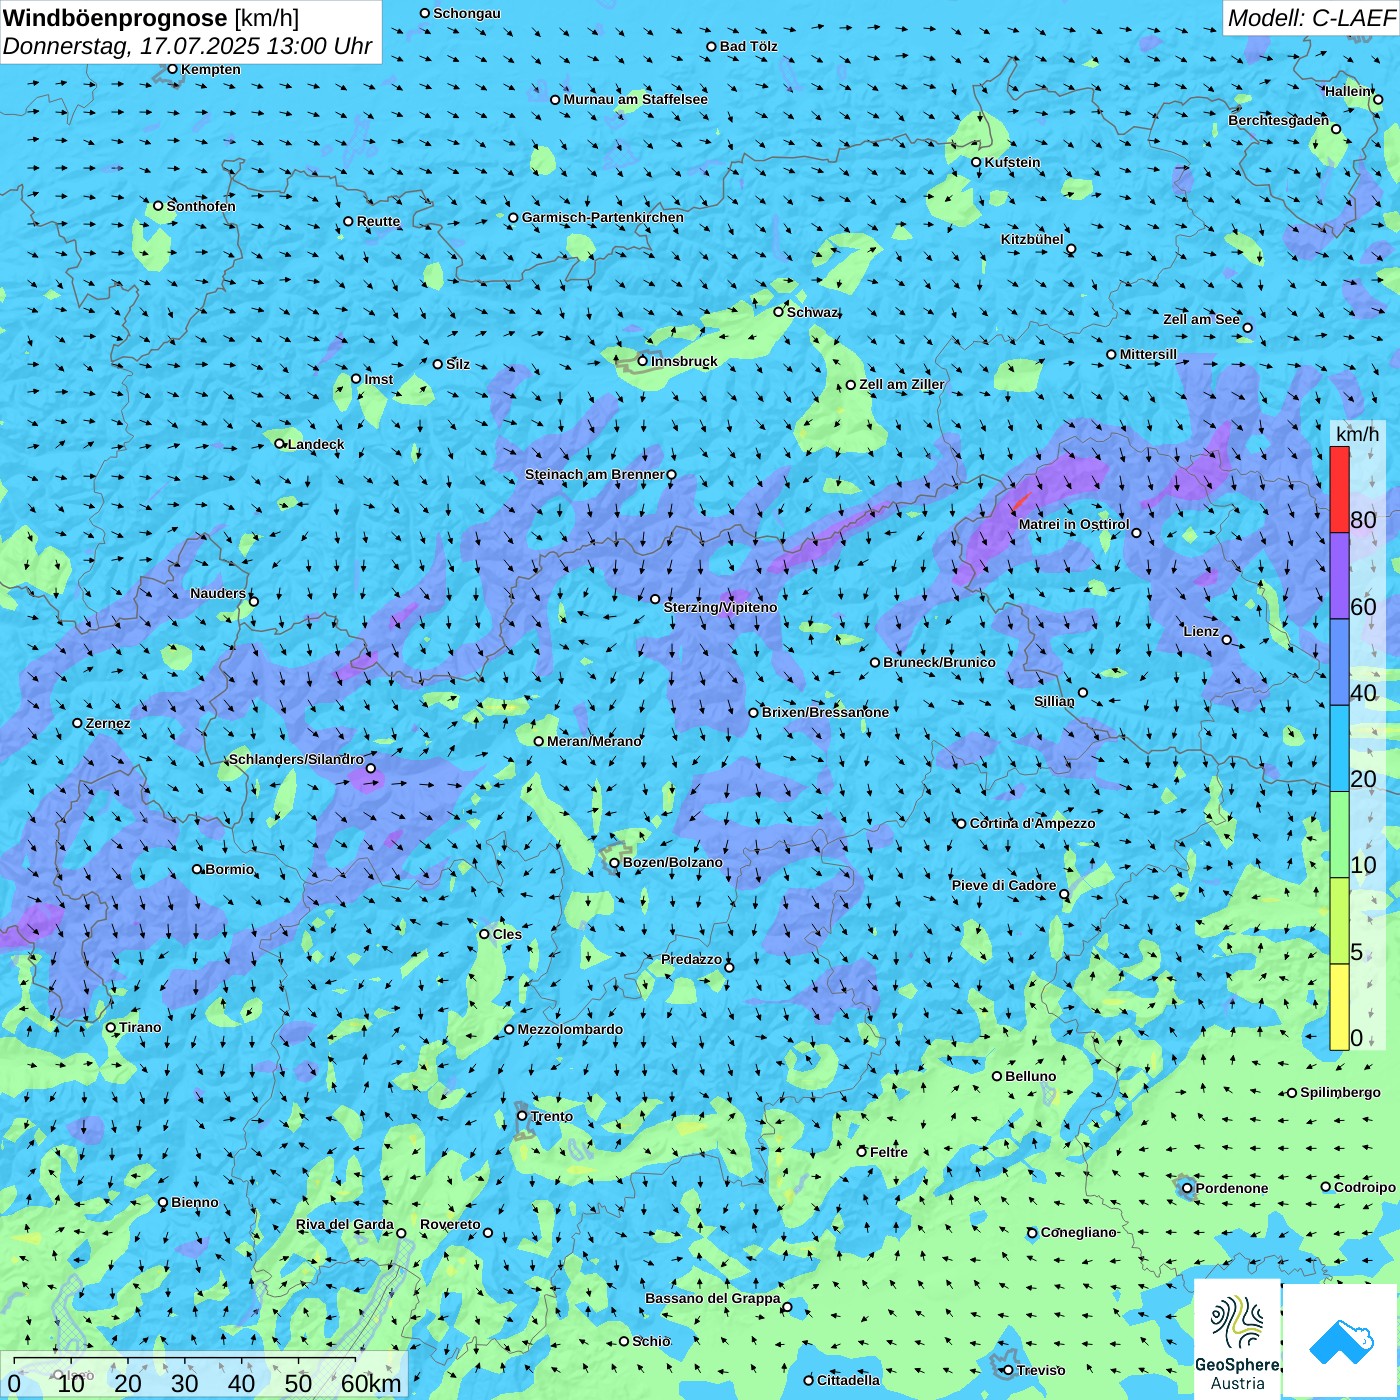Click the Murnau am Staffelsee label

pos(635,99)
